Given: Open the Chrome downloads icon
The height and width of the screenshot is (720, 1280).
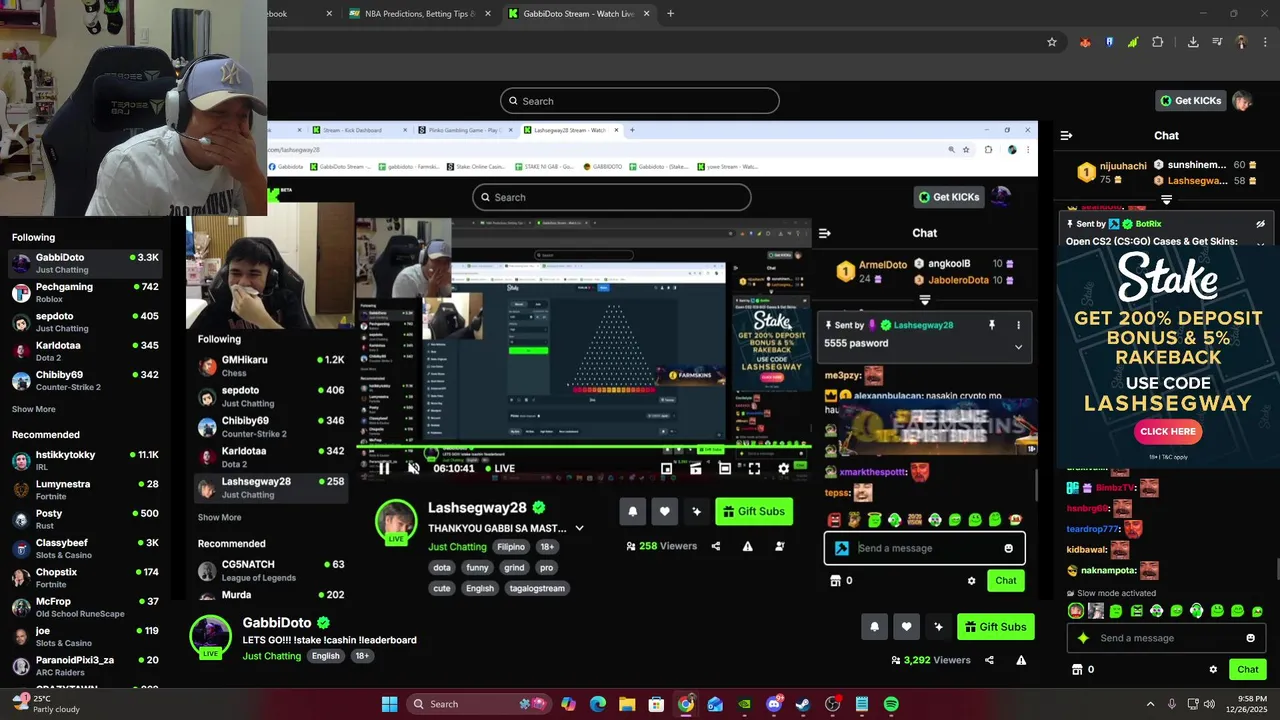Looking at the screenshot, I should pyautogui.click(x=1193, y=42).
